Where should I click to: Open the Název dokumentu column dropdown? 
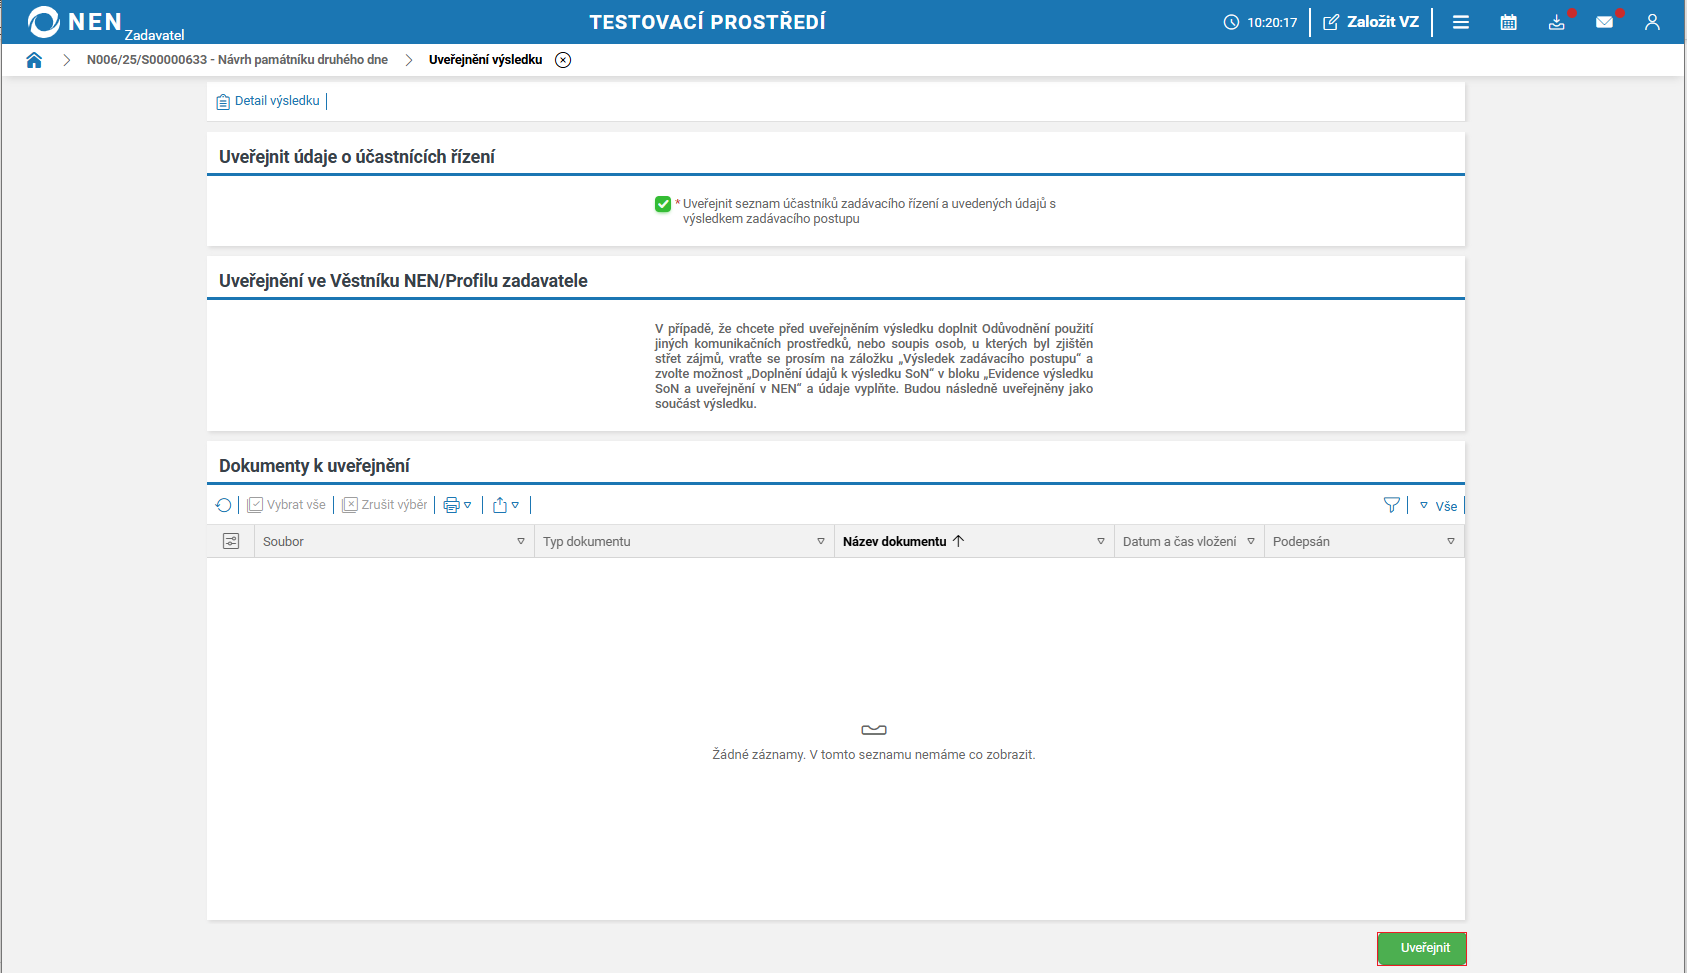point(1101,541)
